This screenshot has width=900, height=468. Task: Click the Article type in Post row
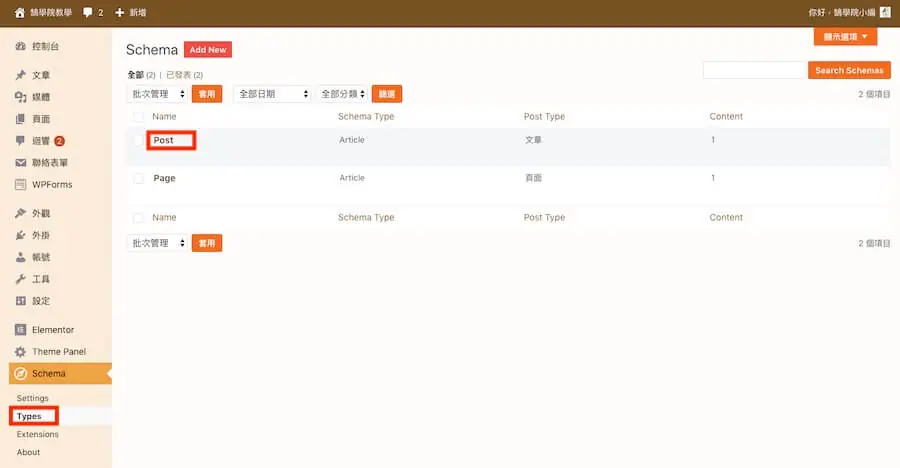[x=352, y=140]
